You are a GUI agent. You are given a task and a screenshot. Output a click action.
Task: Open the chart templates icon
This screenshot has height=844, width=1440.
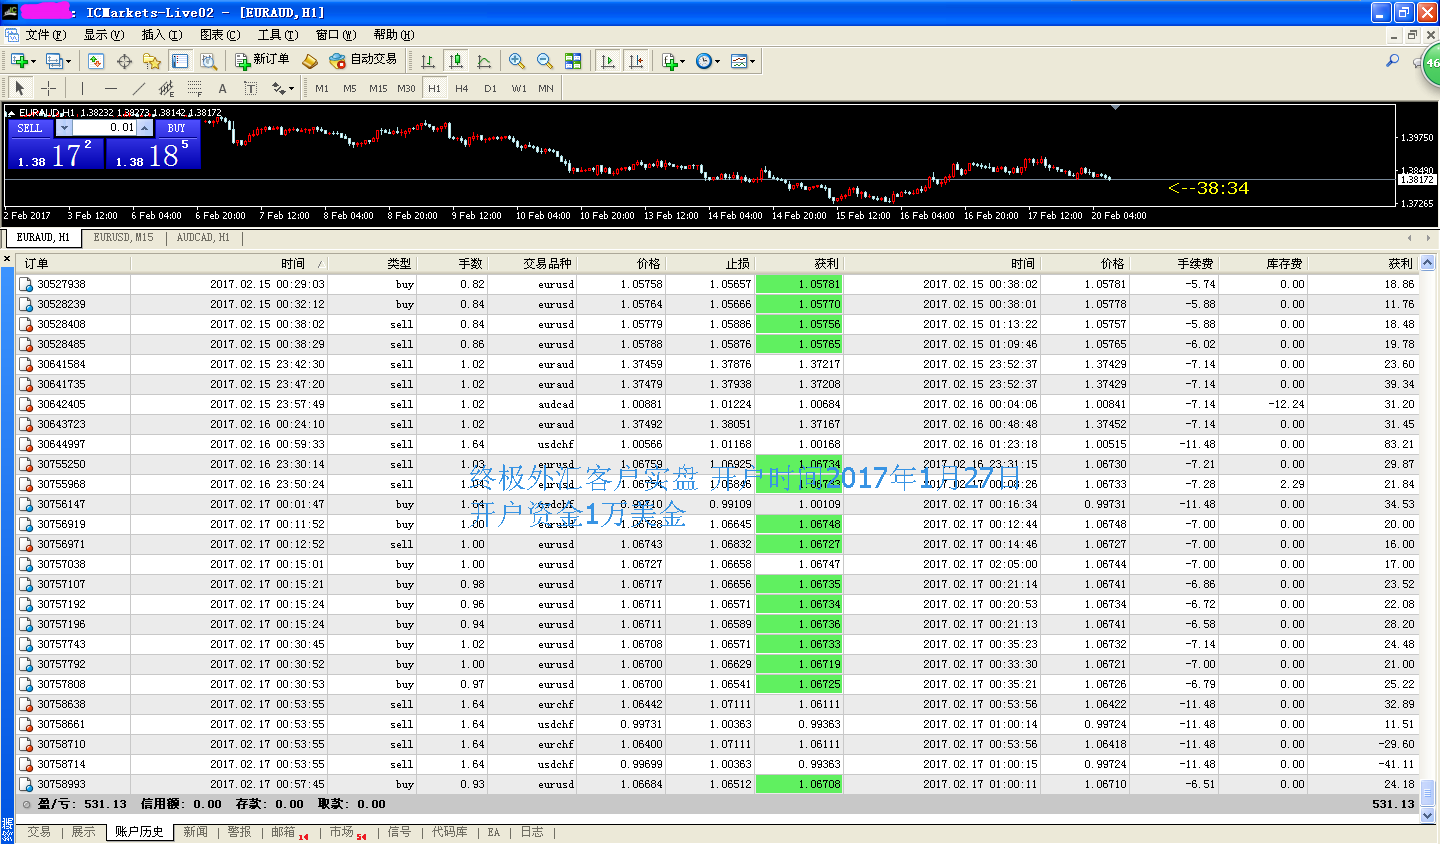pyautogui.click(x=739, y=61)
